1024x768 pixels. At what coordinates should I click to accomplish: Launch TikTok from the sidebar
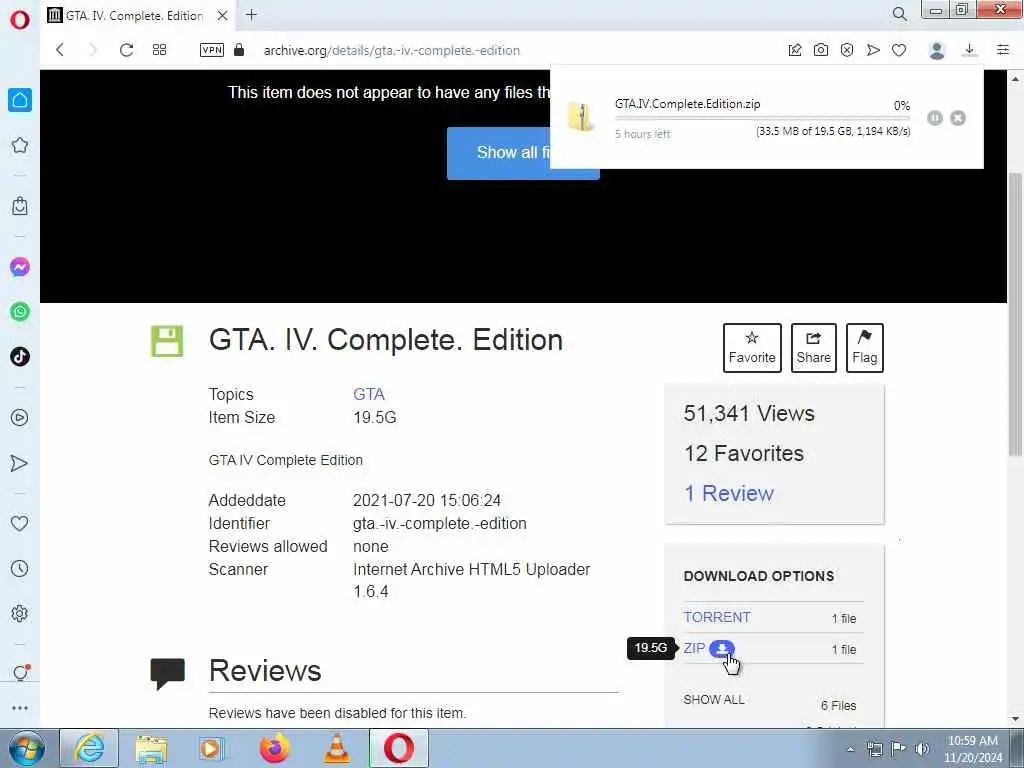[20, 357]
